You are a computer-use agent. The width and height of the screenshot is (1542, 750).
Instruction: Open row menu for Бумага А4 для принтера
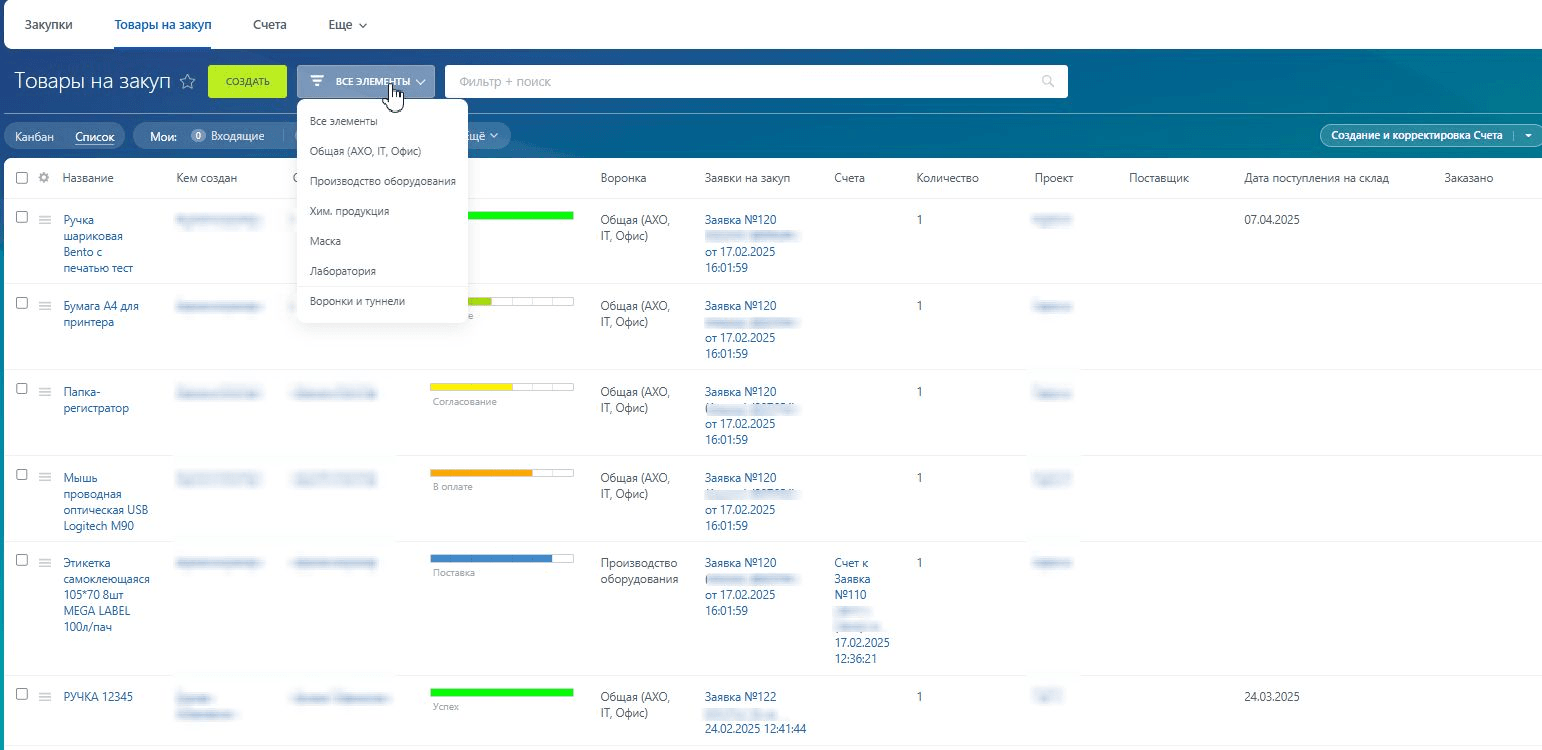pos(45,306)
